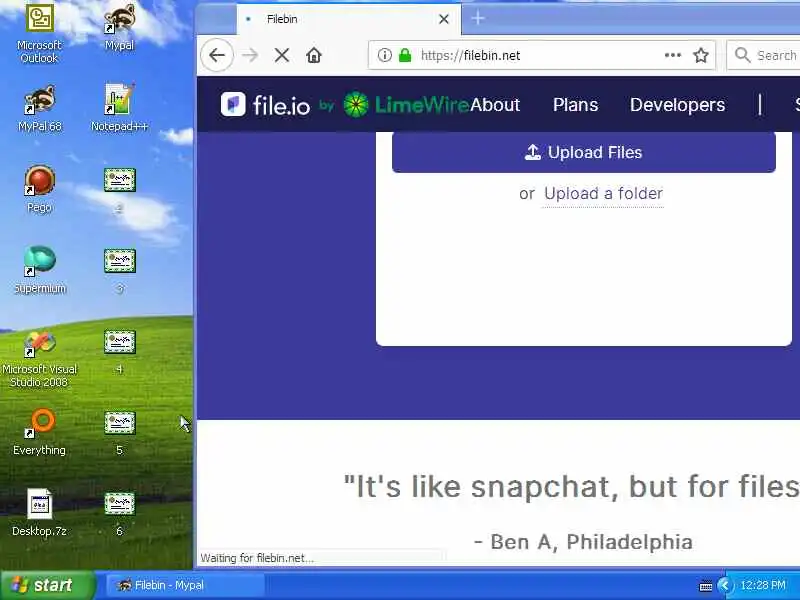
Task: Click the Upload a folder link
Action: pyautogui.click(x=603, y=193)
